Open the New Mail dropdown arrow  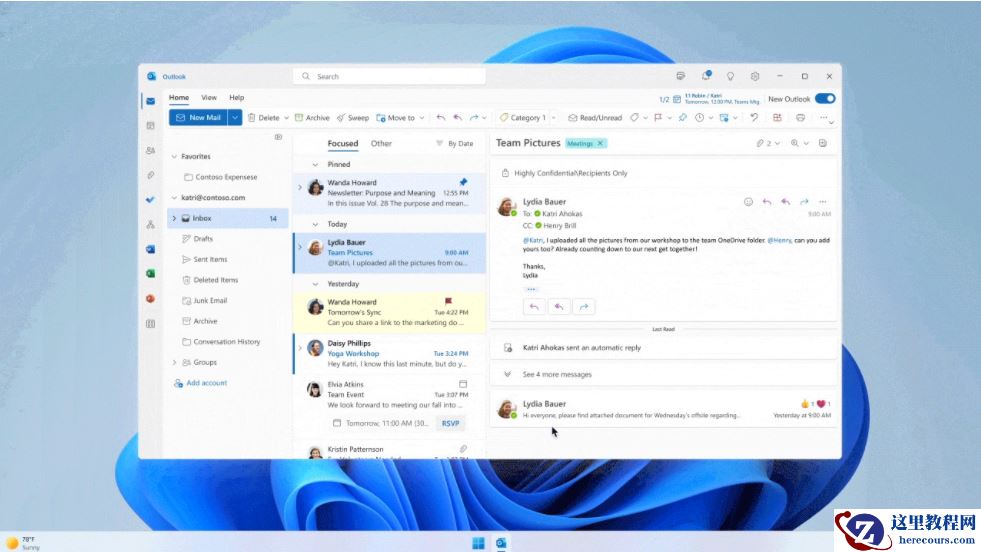[x=235, y=118]
